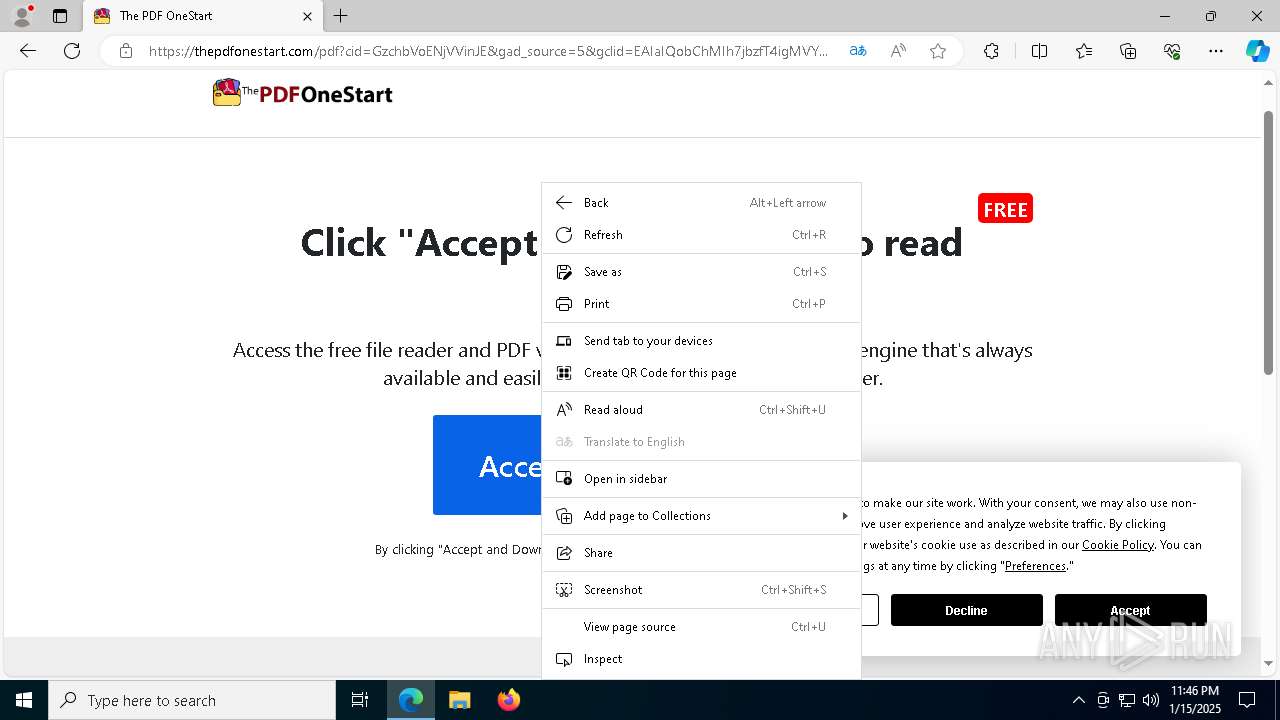Screen dimensions: 1280x720
Task: Open the Cookie Policy link
Action: 1117,545
